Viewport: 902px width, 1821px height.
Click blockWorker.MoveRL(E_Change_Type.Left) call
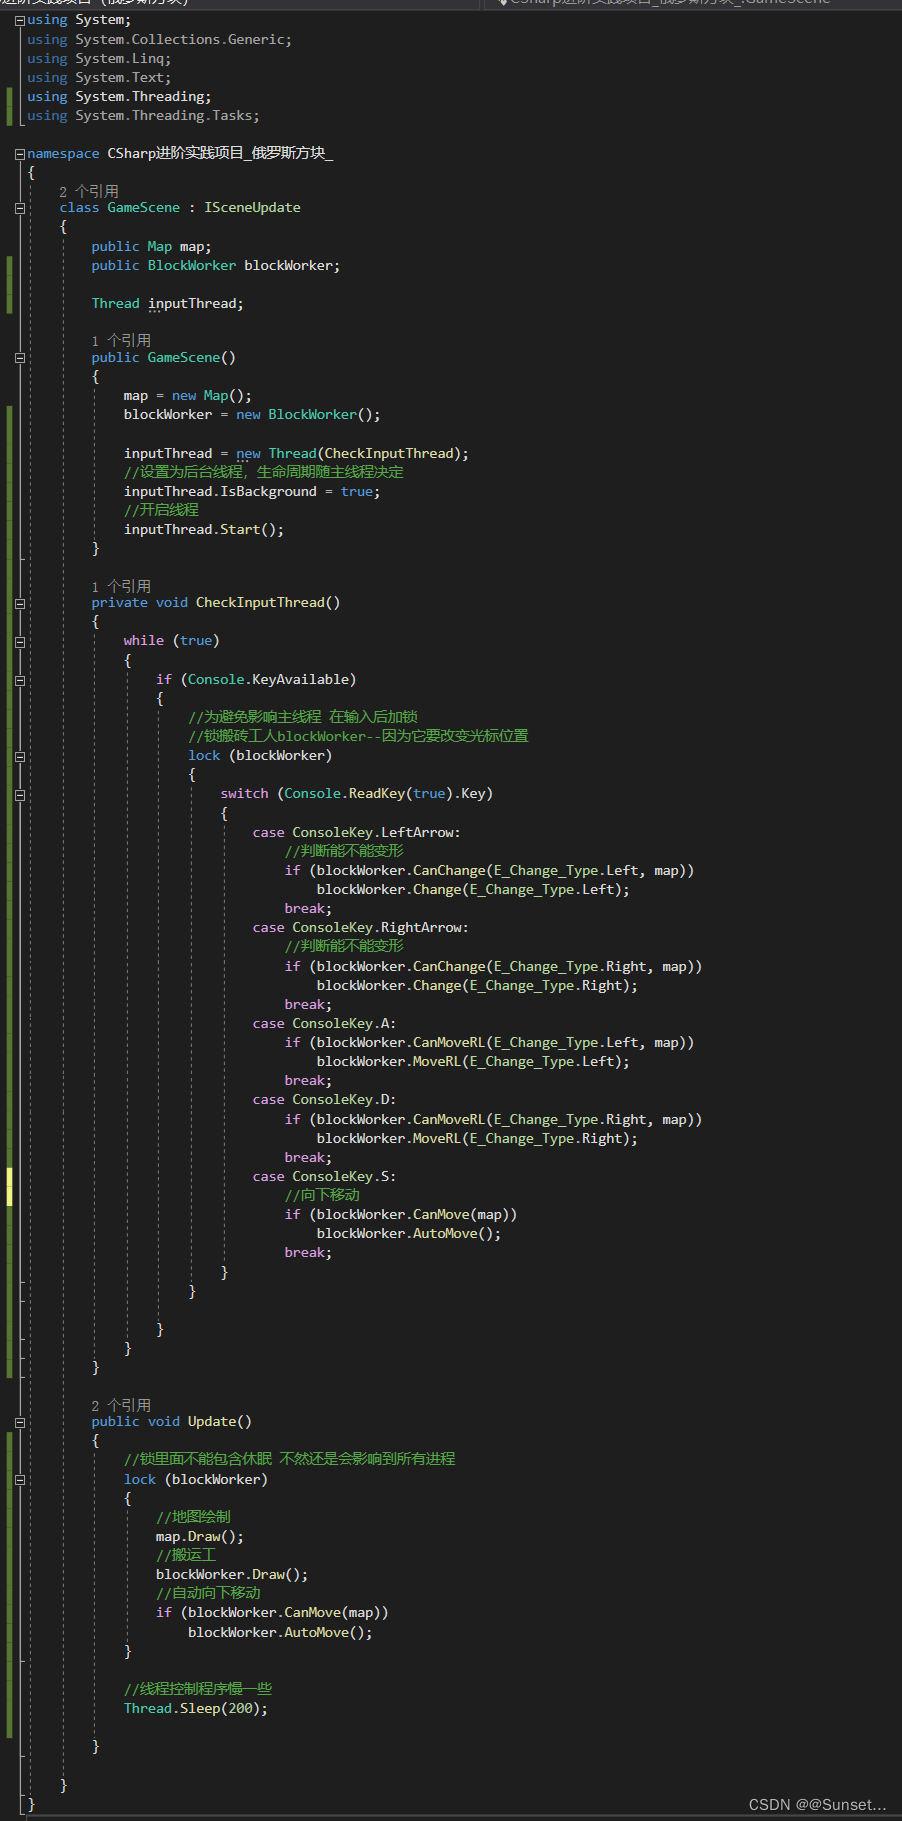pyautogui.click(x=473, y=1061)
